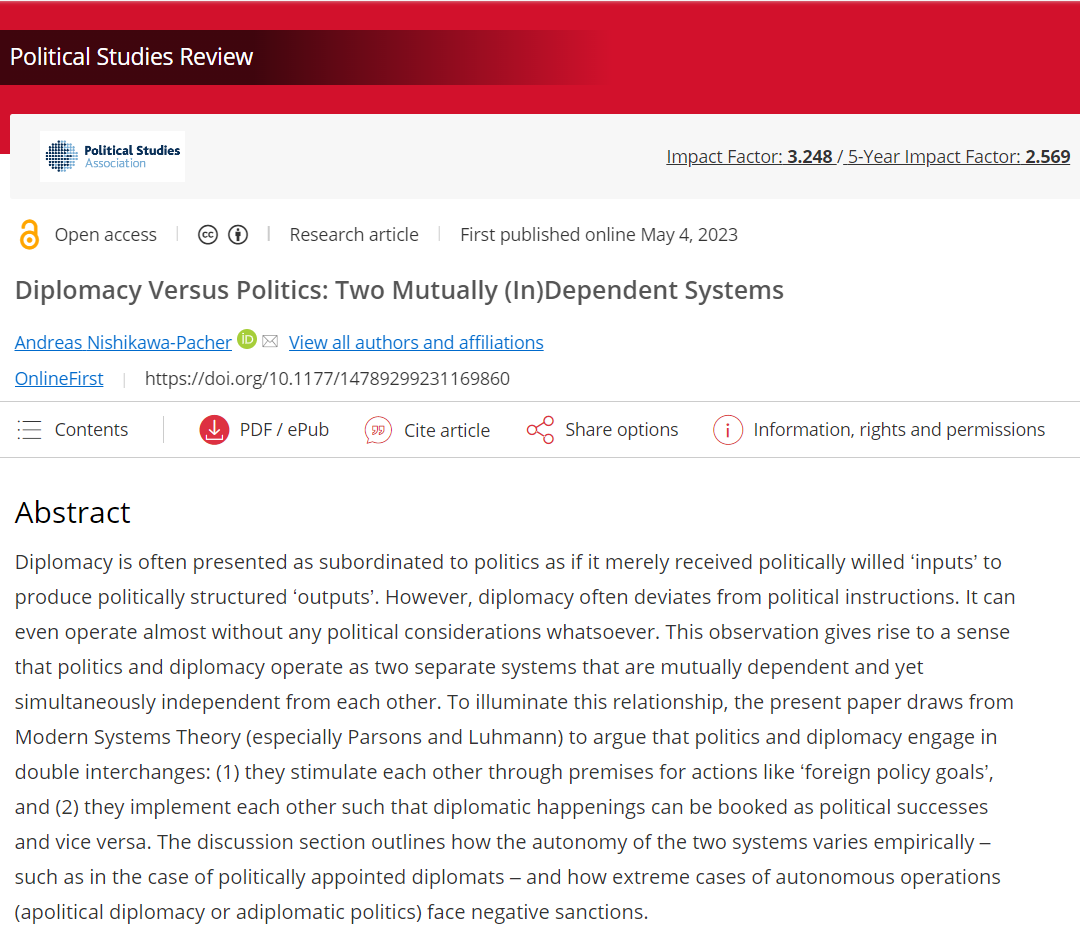Click the green ORCID iD icon
This screenshot has width=1080, height=931.
click(247, 339)
